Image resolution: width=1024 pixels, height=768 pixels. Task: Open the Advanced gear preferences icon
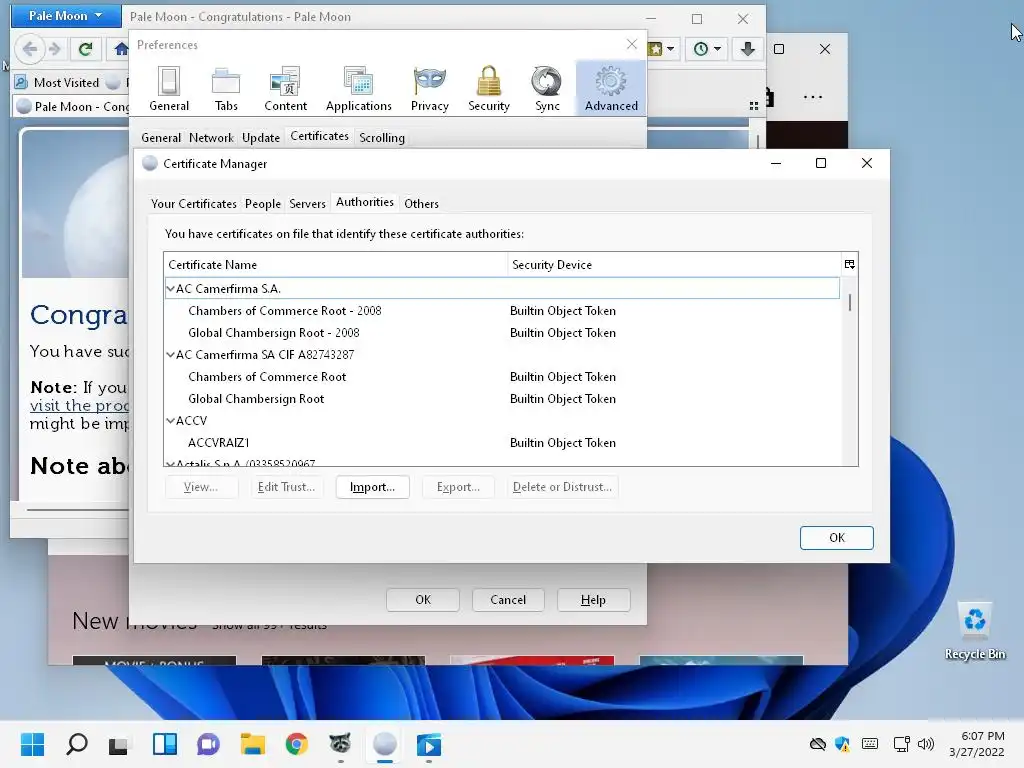611,89
